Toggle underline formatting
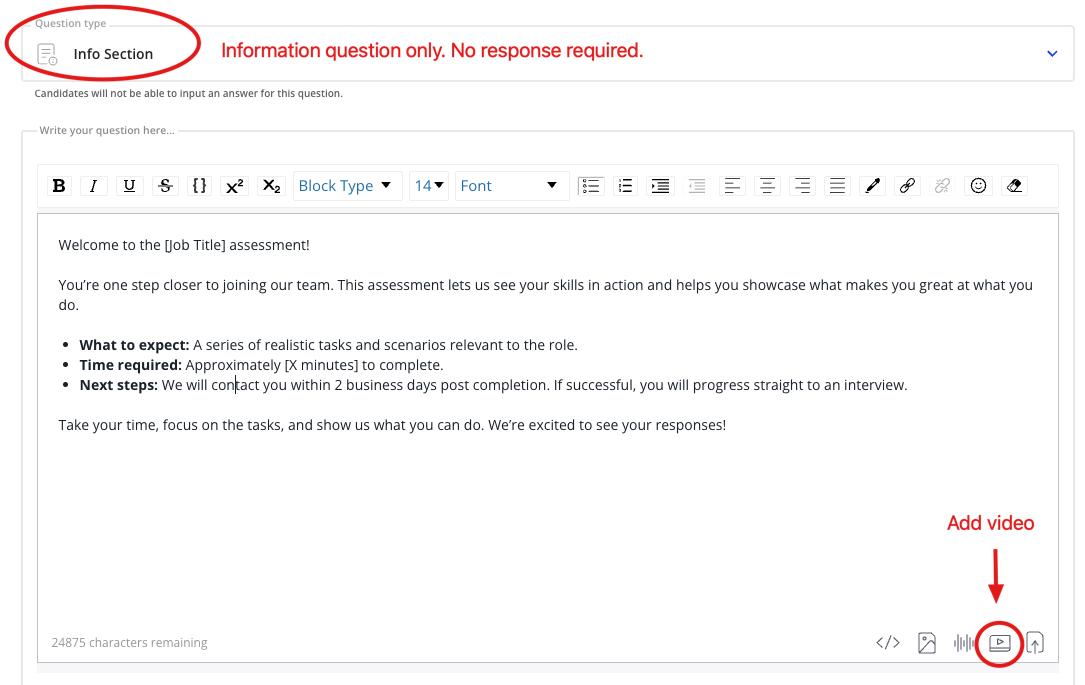The height and width of the screenshot is (685, 1085). pos(129,185)
